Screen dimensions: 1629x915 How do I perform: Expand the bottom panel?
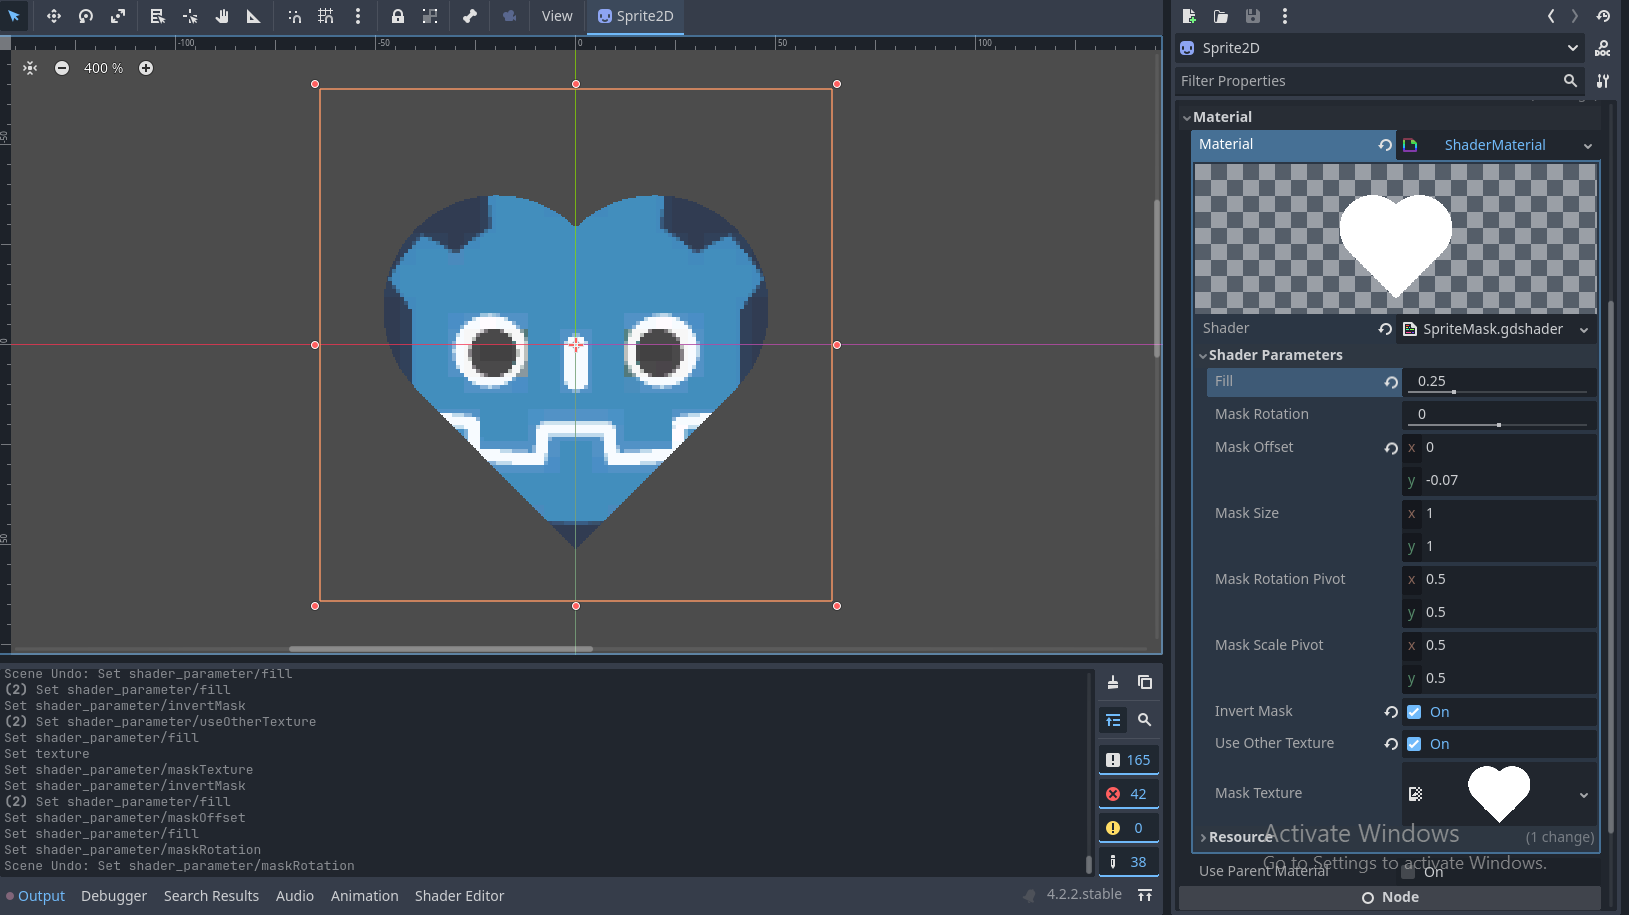[1145, 895]
